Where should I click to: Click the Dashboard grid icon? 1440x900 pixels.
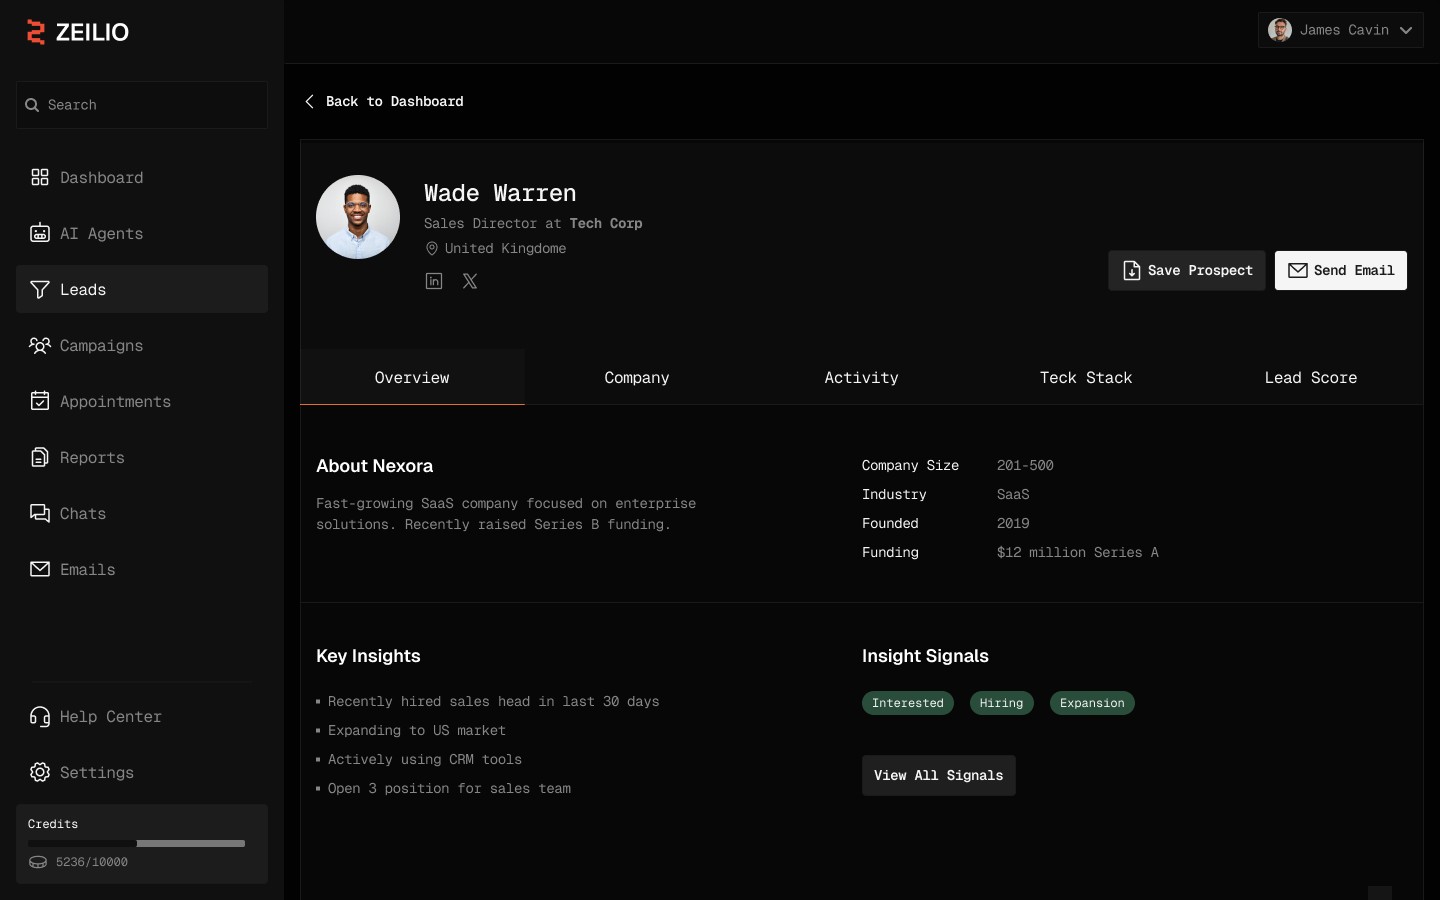40,177
